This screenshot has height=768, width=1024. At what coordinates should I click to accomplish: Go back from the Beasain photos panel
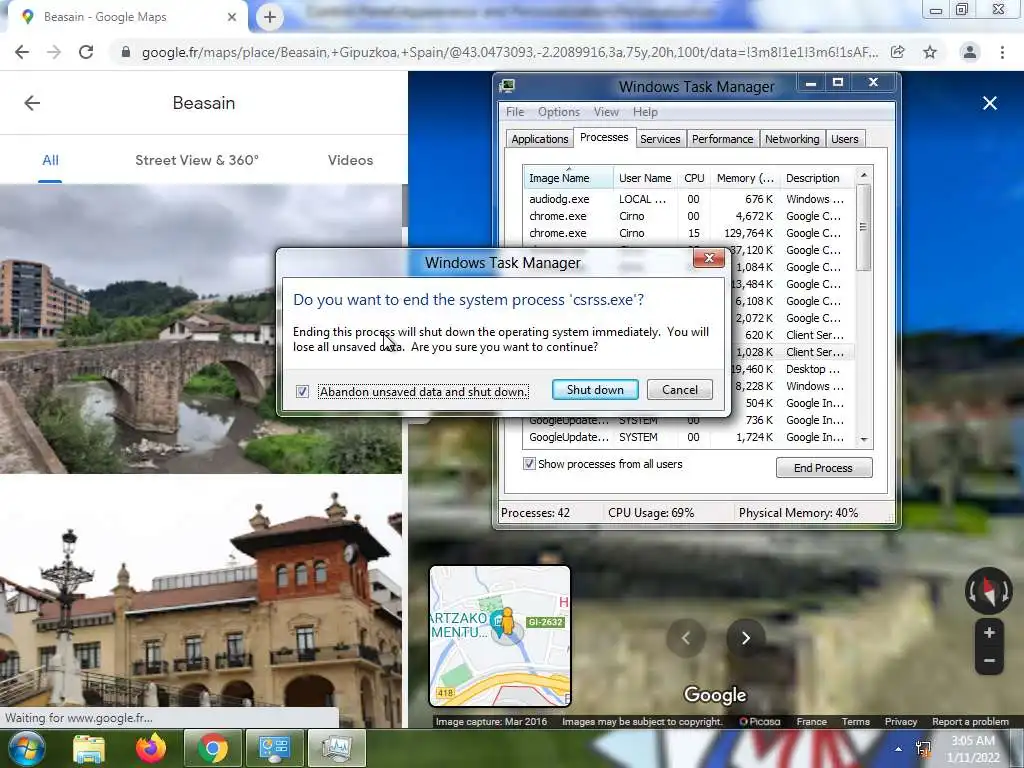[x=32, y=103]
